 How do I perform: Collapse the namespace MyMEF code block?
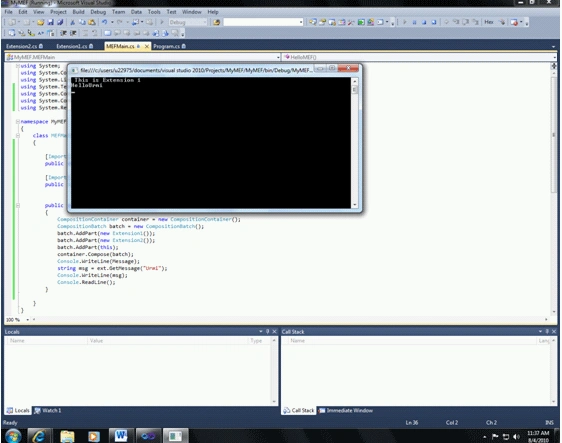pyautogui.click(x=17, y=122)
